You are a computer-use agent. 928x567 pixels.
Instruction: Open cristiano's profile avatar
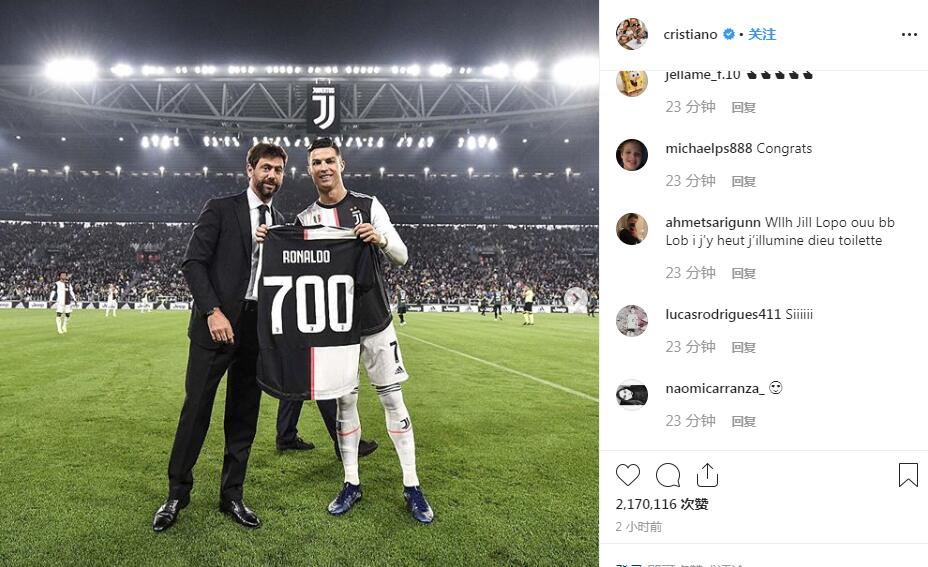pos(631,34)
